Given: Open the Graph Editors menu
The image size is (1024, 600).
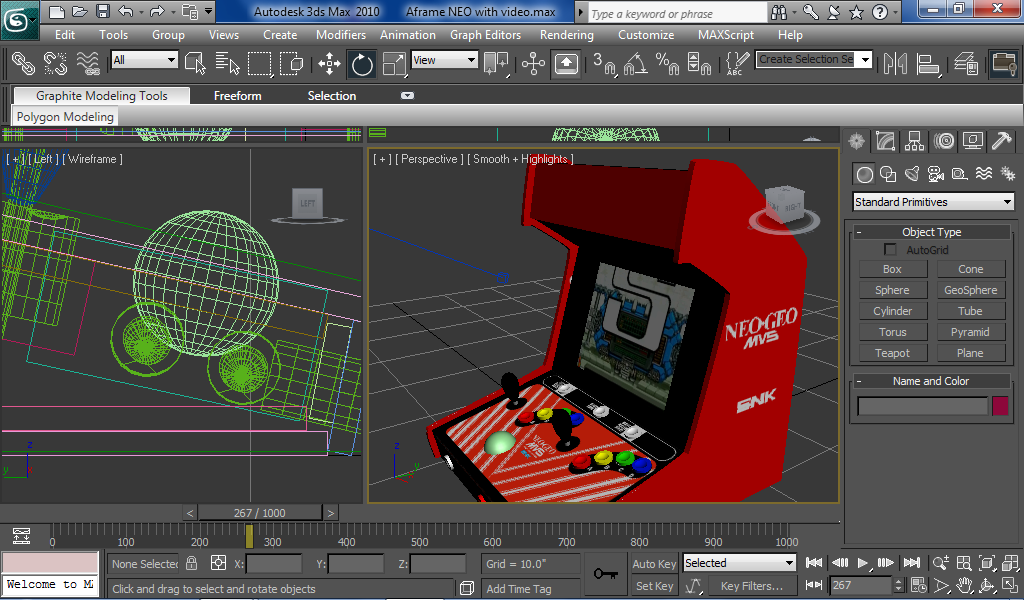Looking at the screenshot, I should tap(485, 35).
